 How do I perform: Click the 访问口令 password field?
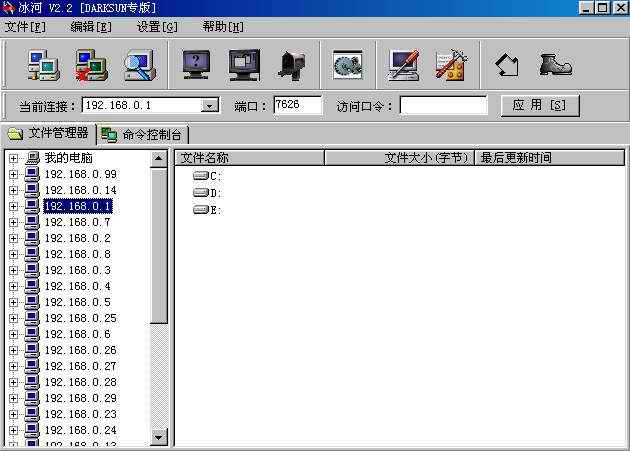click(x=443, y=106)
